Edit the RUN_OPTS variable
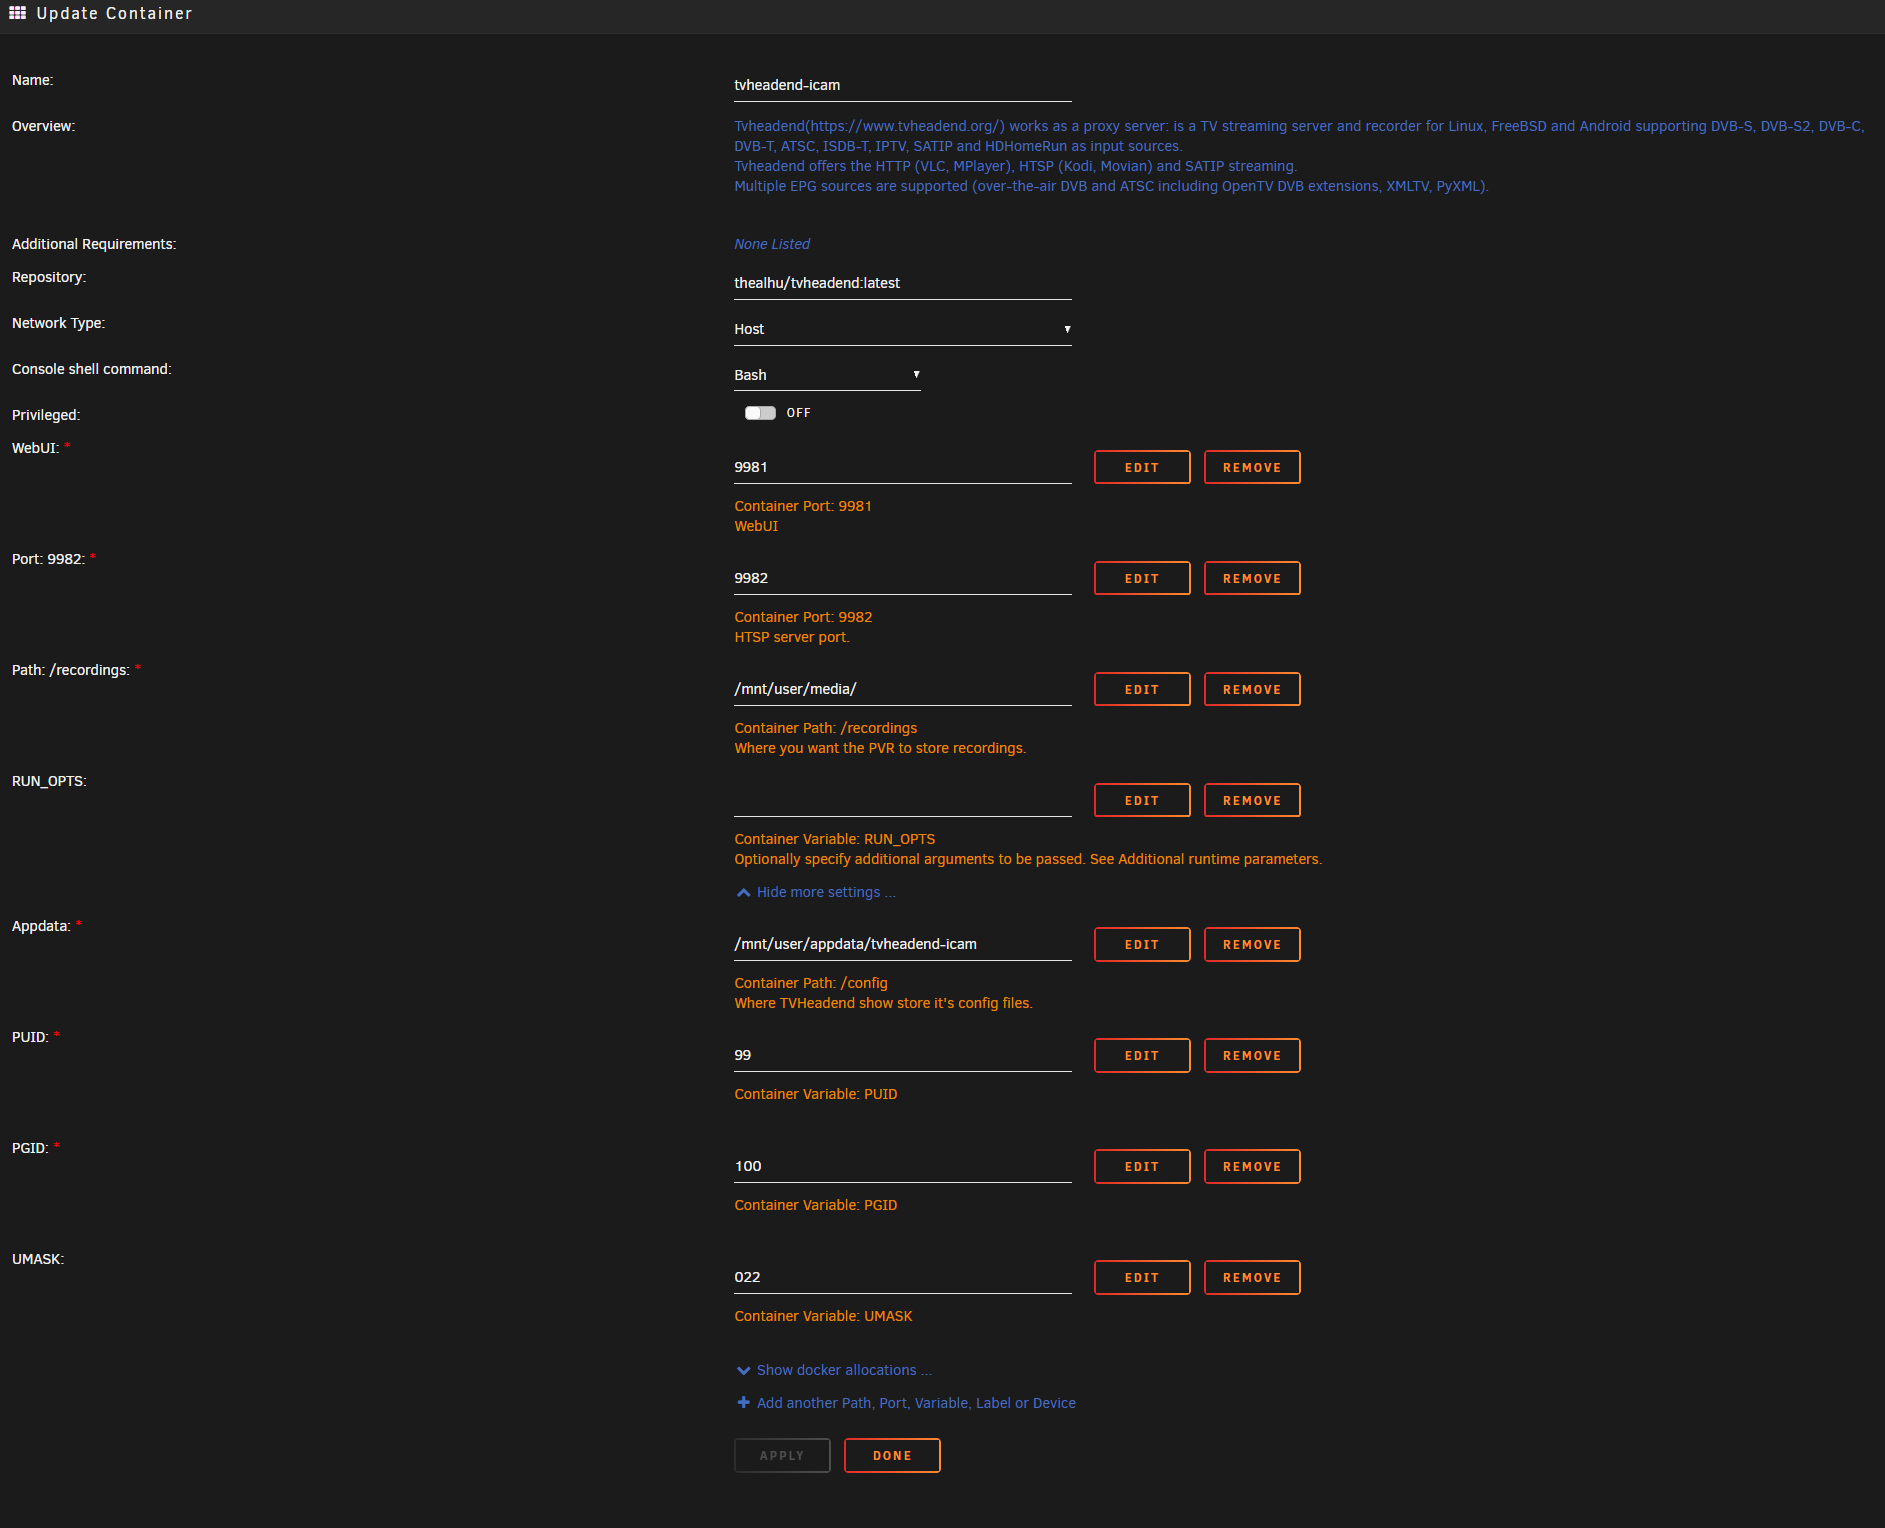1885x1528 pixels. 1142,800
